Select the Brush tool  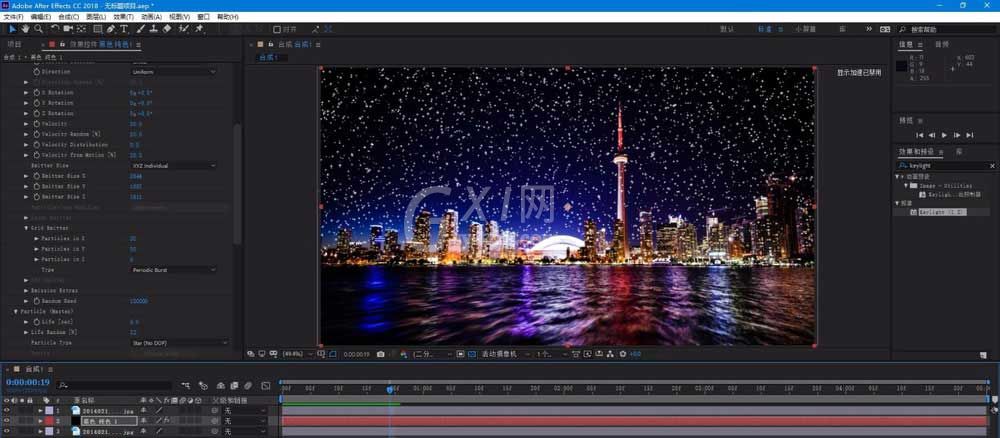140,29
